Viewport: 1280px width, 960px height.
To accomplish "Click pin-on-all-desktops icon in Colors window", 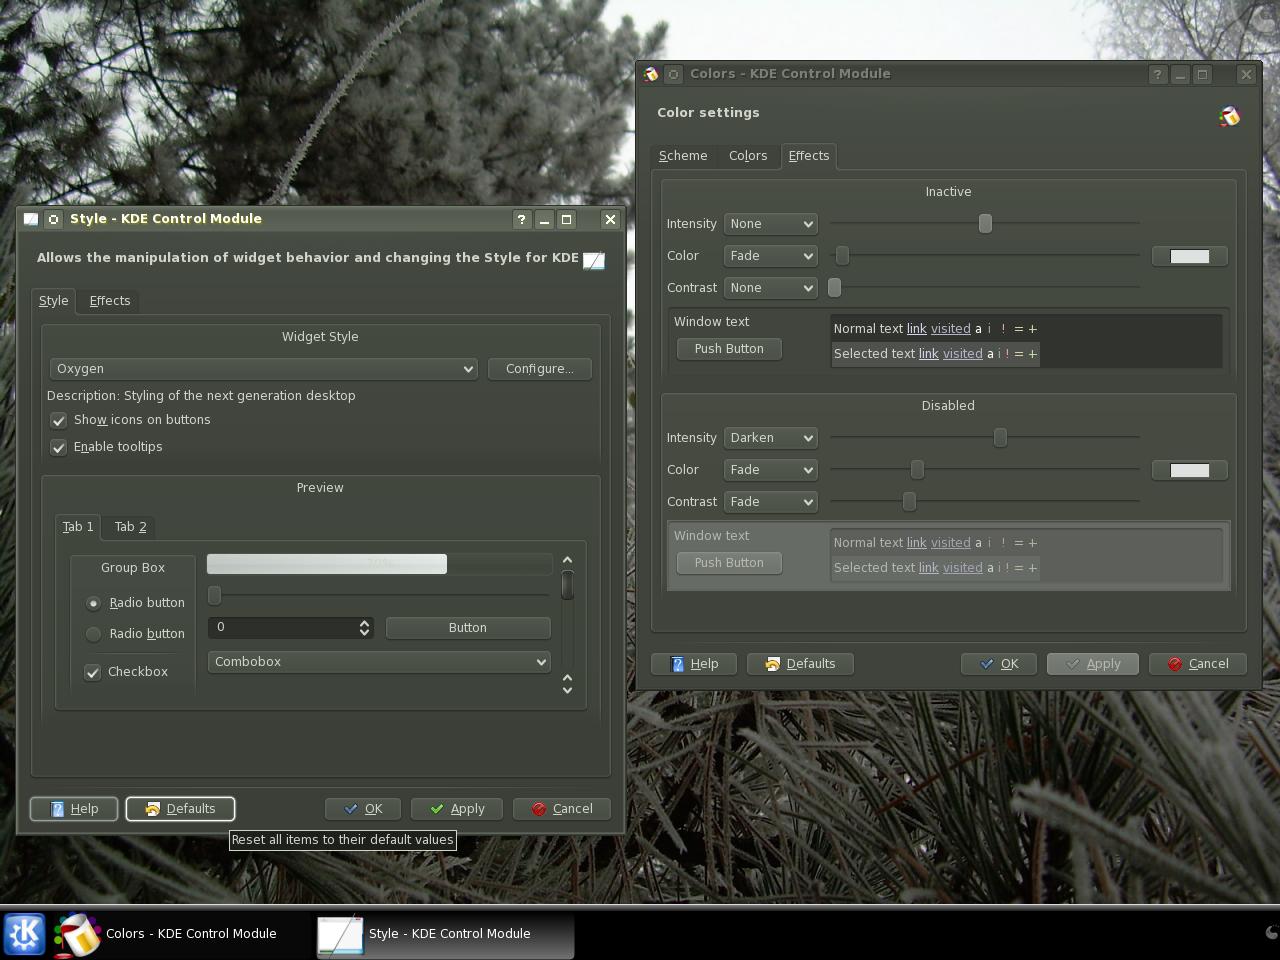I will click(674, 74).
